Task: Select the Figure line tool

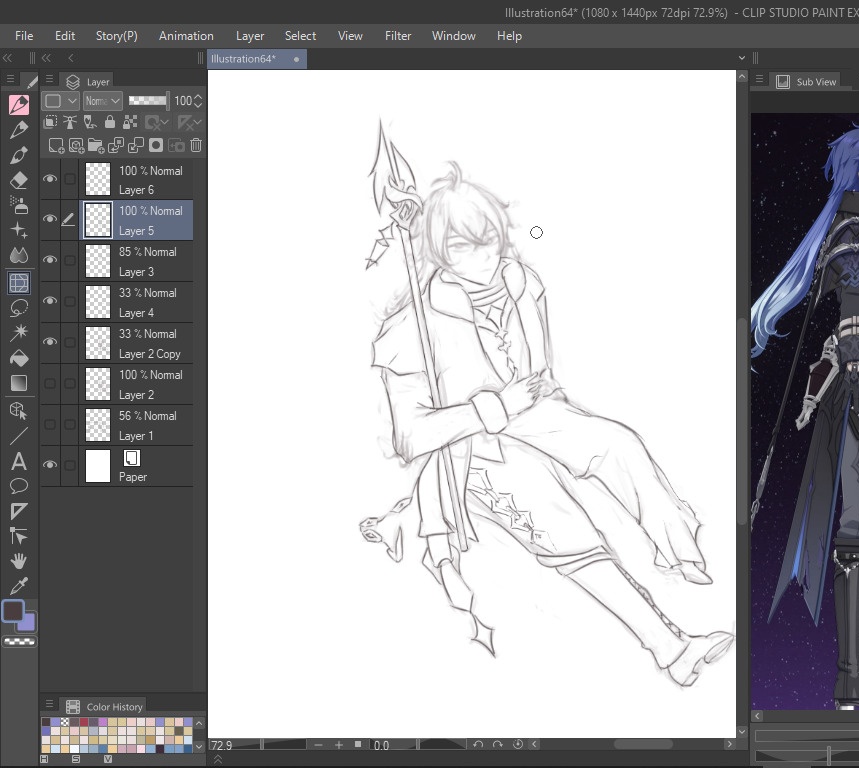Action: [19, 436]
